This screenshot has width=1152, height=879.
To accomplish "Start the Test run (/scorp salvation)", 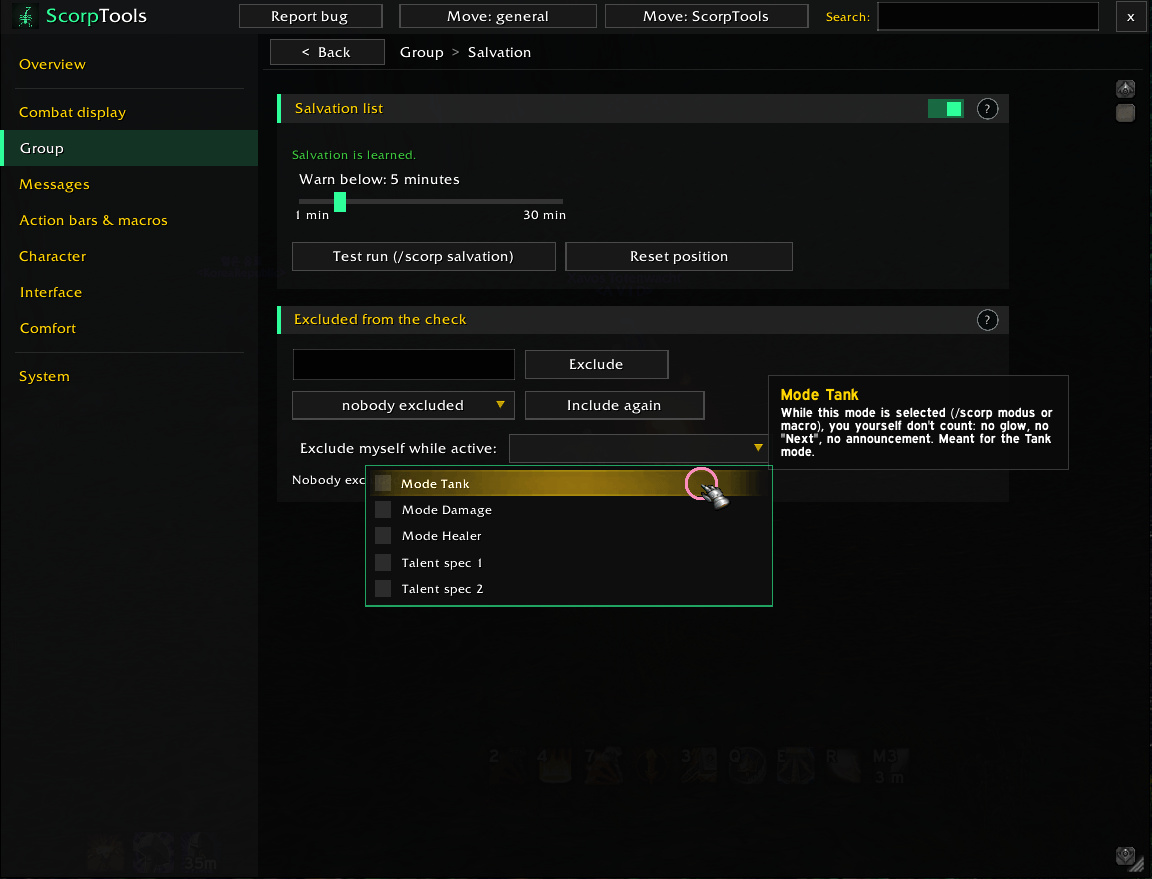I will coord(423,256).
